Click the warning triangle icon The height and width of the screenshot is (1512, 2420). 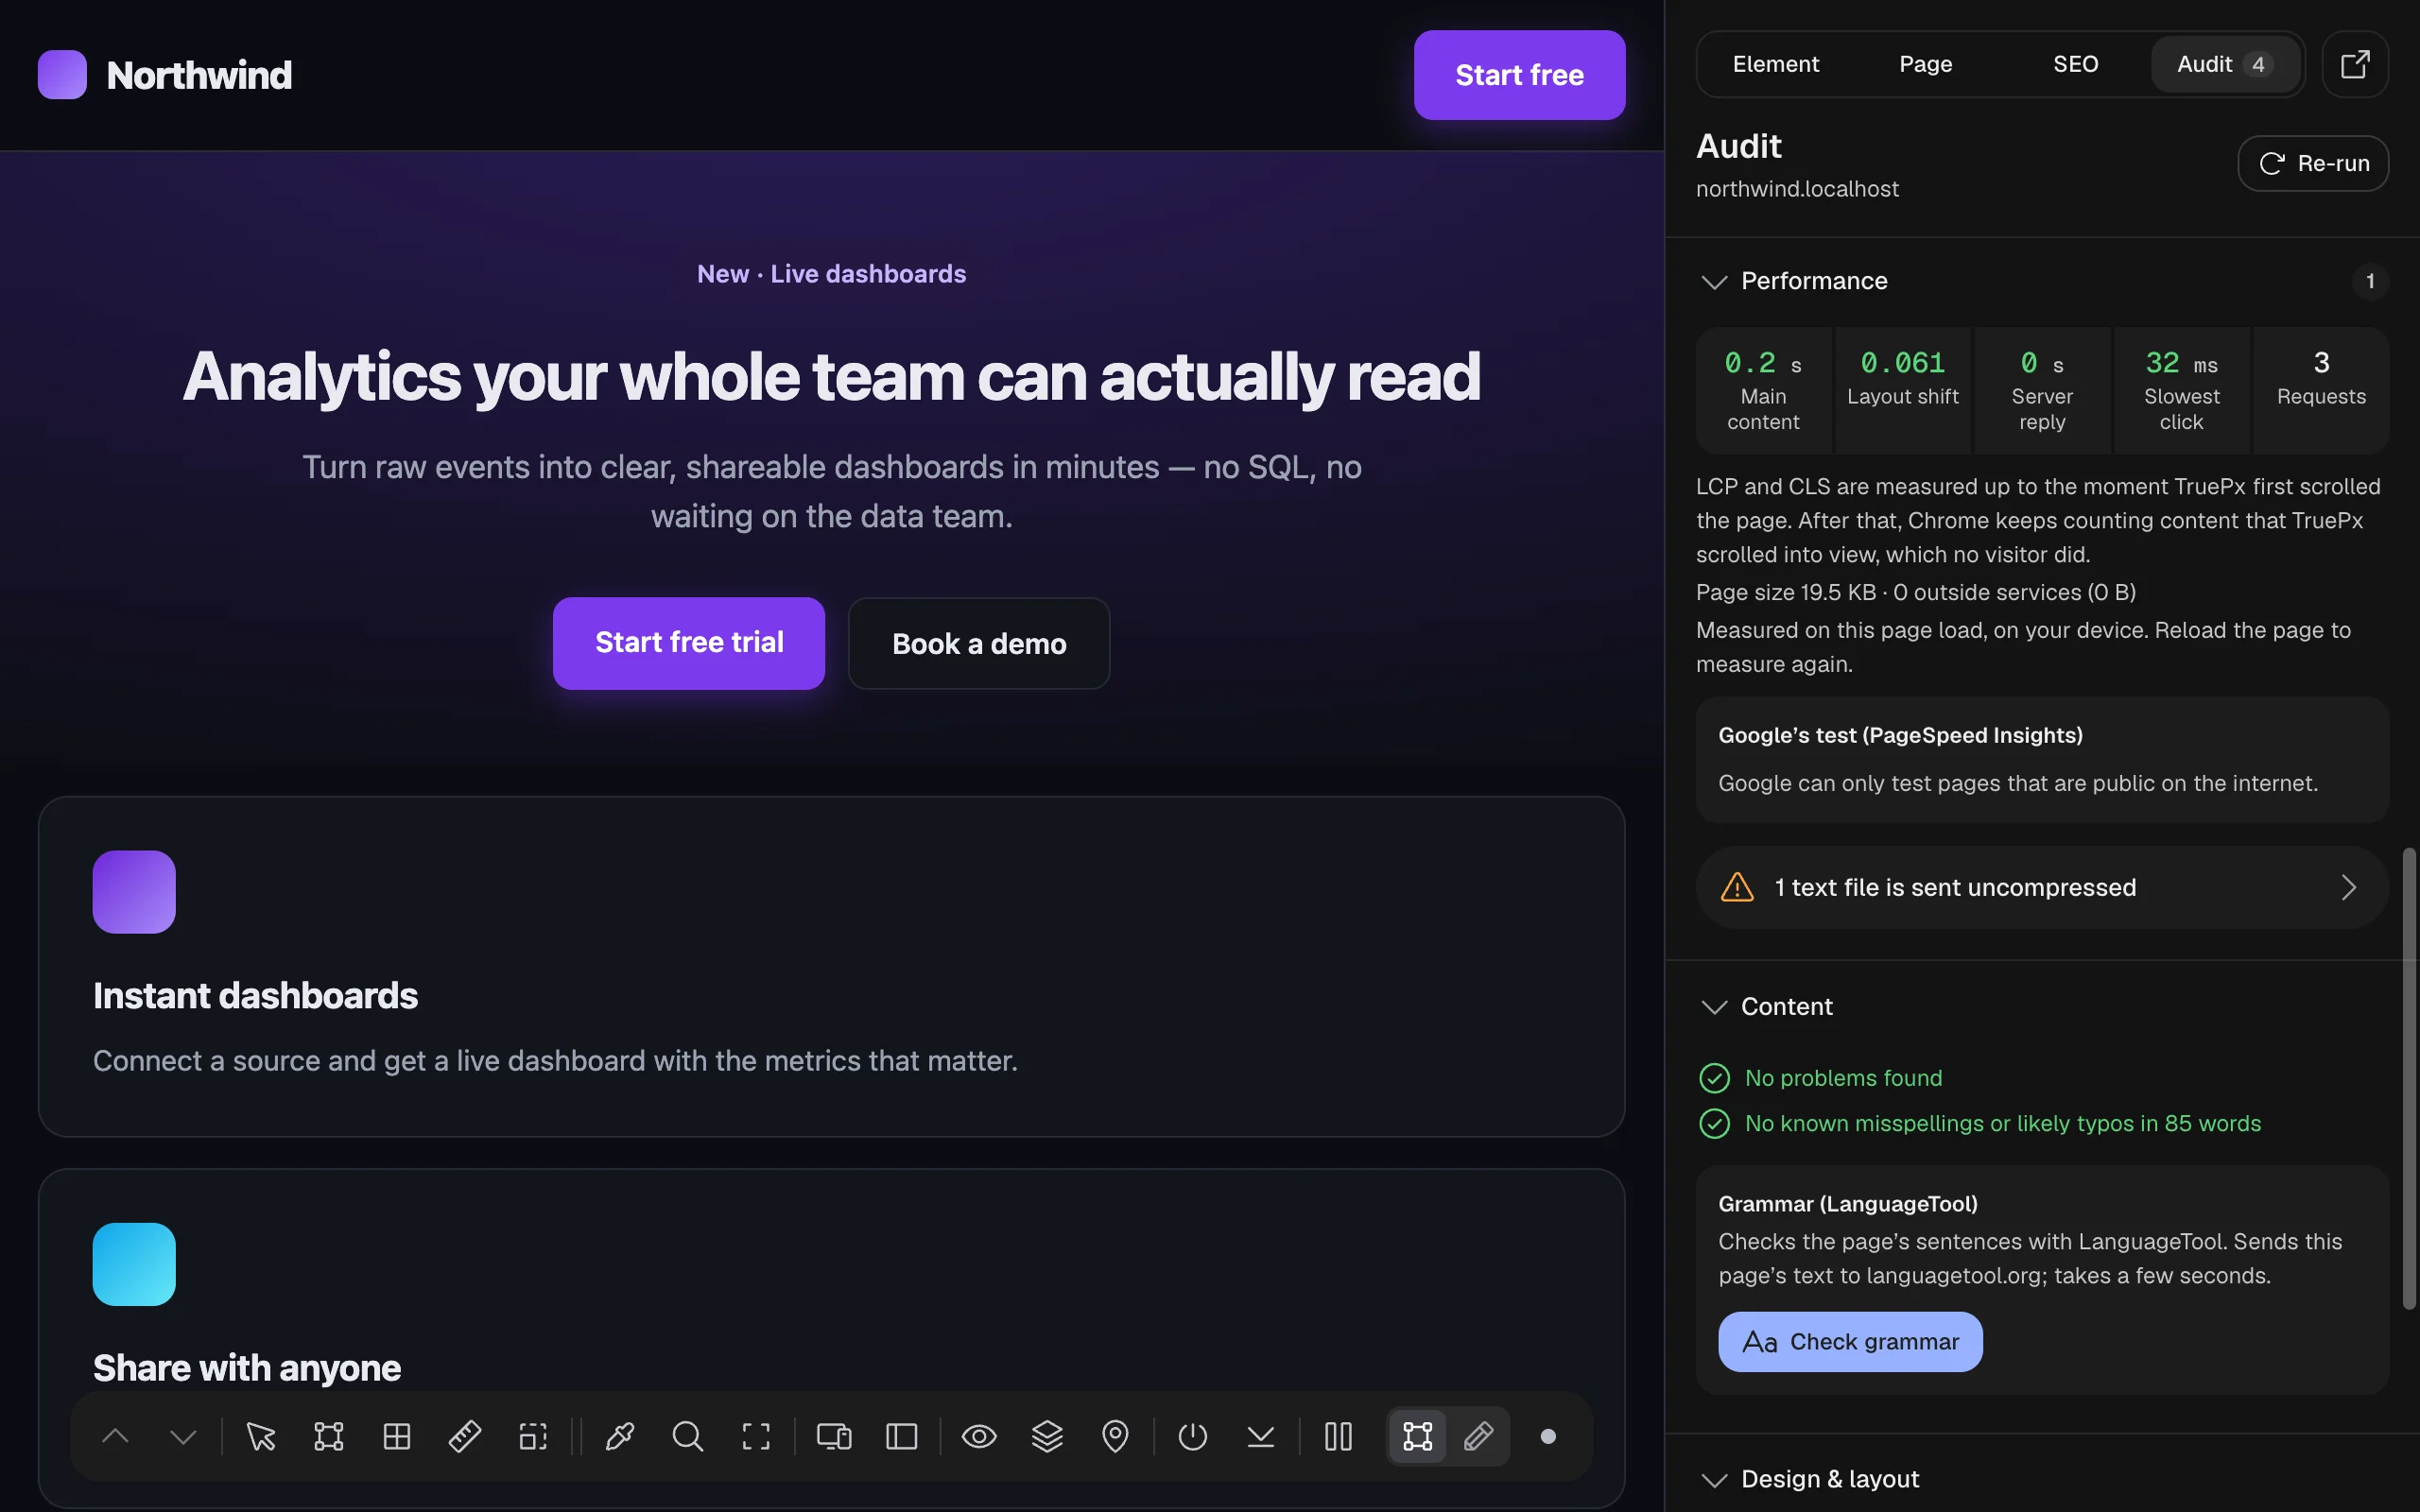[1737, 887]
